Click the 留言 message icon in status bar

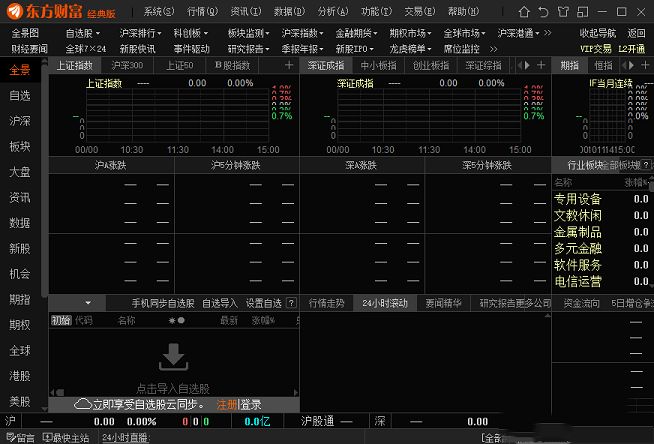click(x=11, y=437)
